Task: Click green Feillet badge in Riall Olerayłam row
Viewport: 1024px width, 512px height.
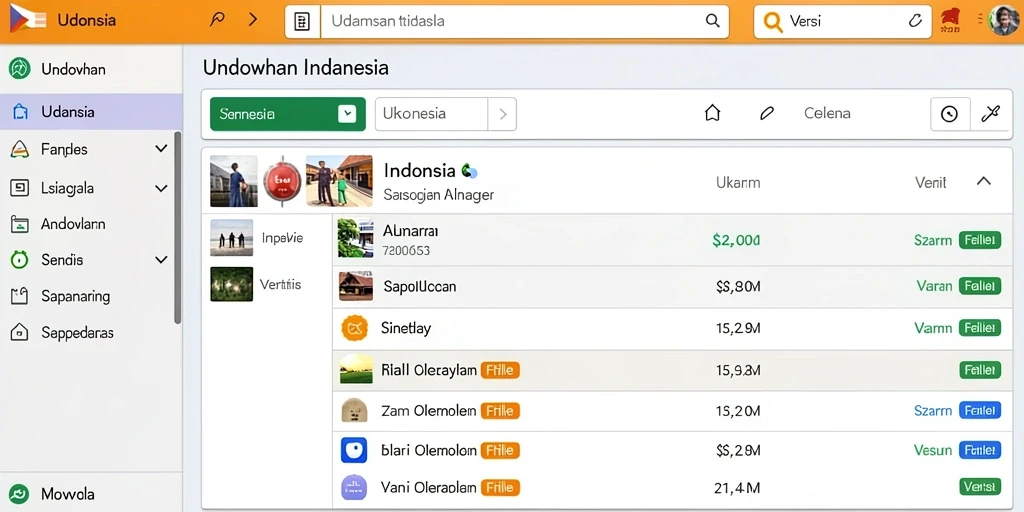Action: [x=980, y=370]
